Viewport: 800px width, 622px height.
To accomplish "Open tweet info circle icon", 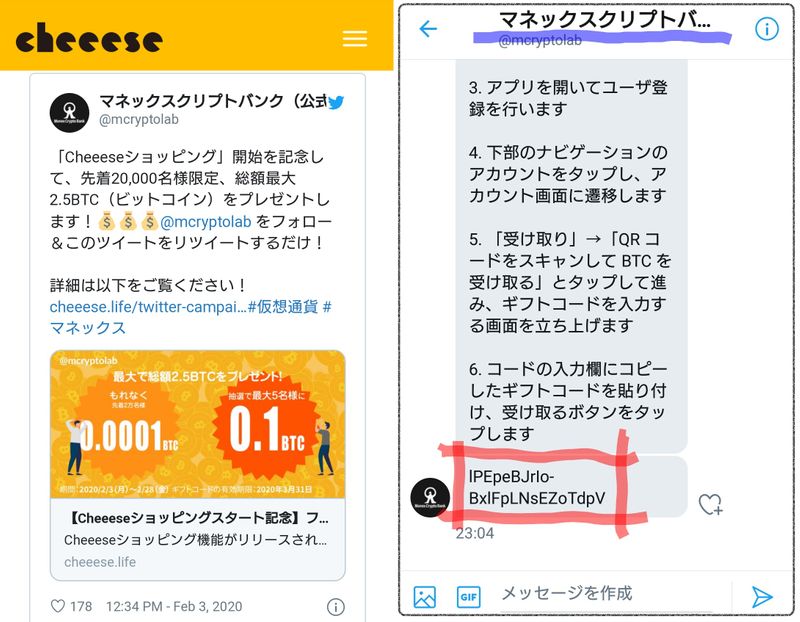I will click(x=335, y=607).
